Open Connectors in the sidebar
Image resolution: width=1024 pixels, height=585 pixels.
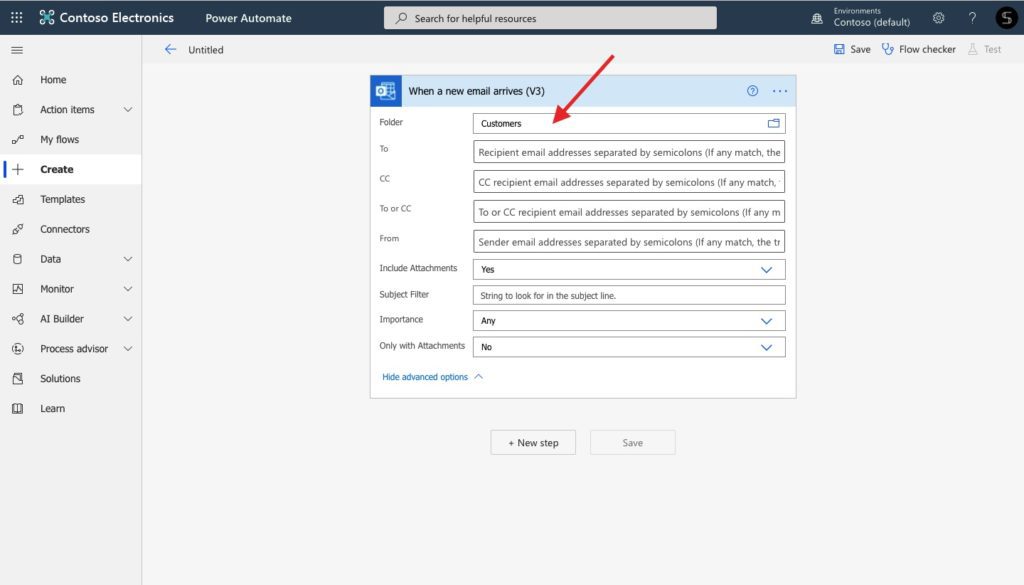65,229
